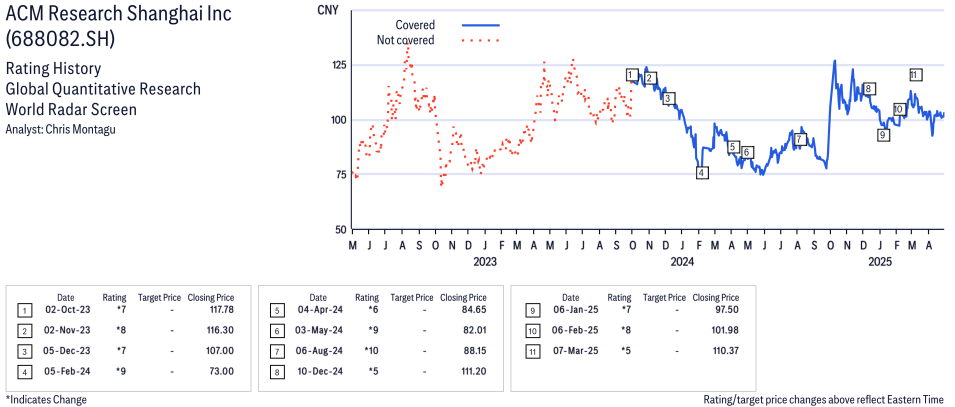This screenshot has height=407, width=955.
Task: Click the closing price 73.00
Action: 223,370
